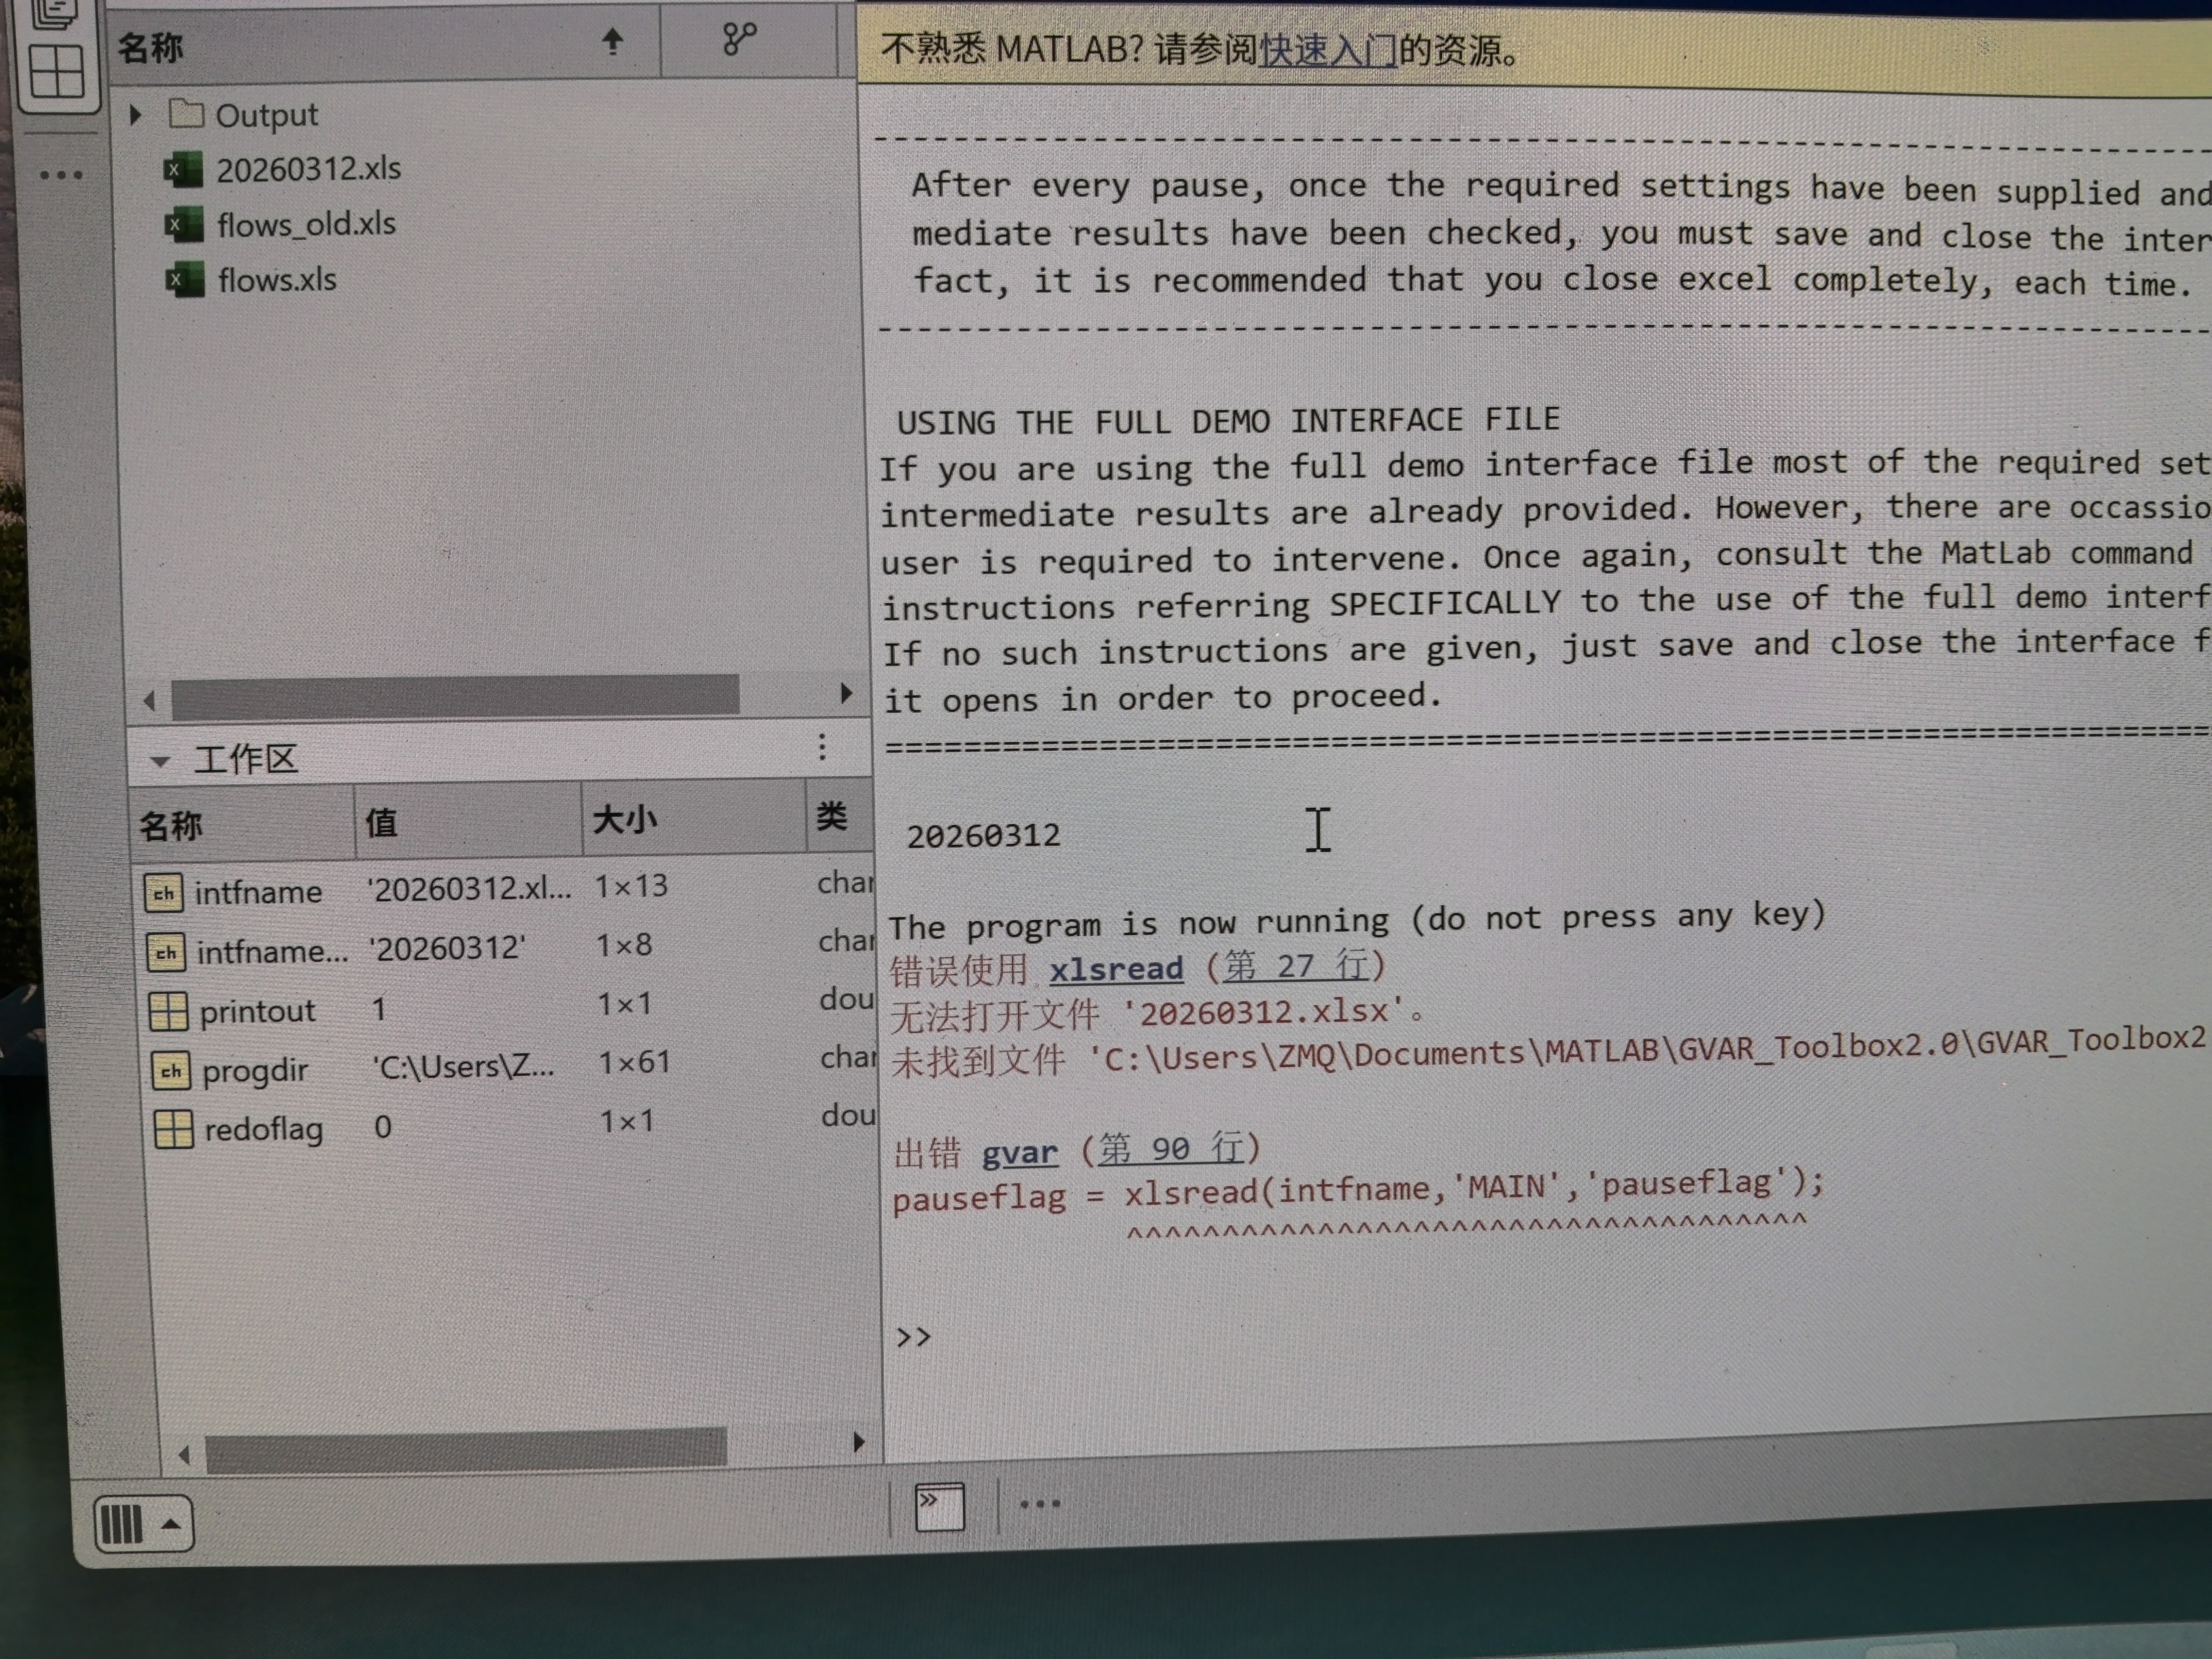The image size is (2212, 1659).
Task: Collapse the 工作区 workspace panel
Action: pos(159,762)
